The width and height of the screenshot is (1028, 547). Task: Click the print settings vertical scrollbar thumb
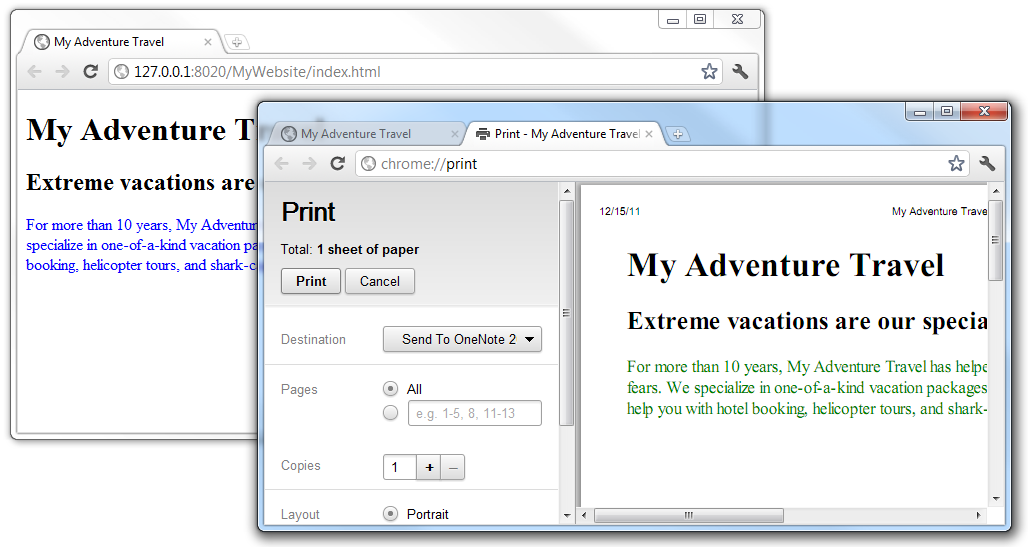[566, 313]
